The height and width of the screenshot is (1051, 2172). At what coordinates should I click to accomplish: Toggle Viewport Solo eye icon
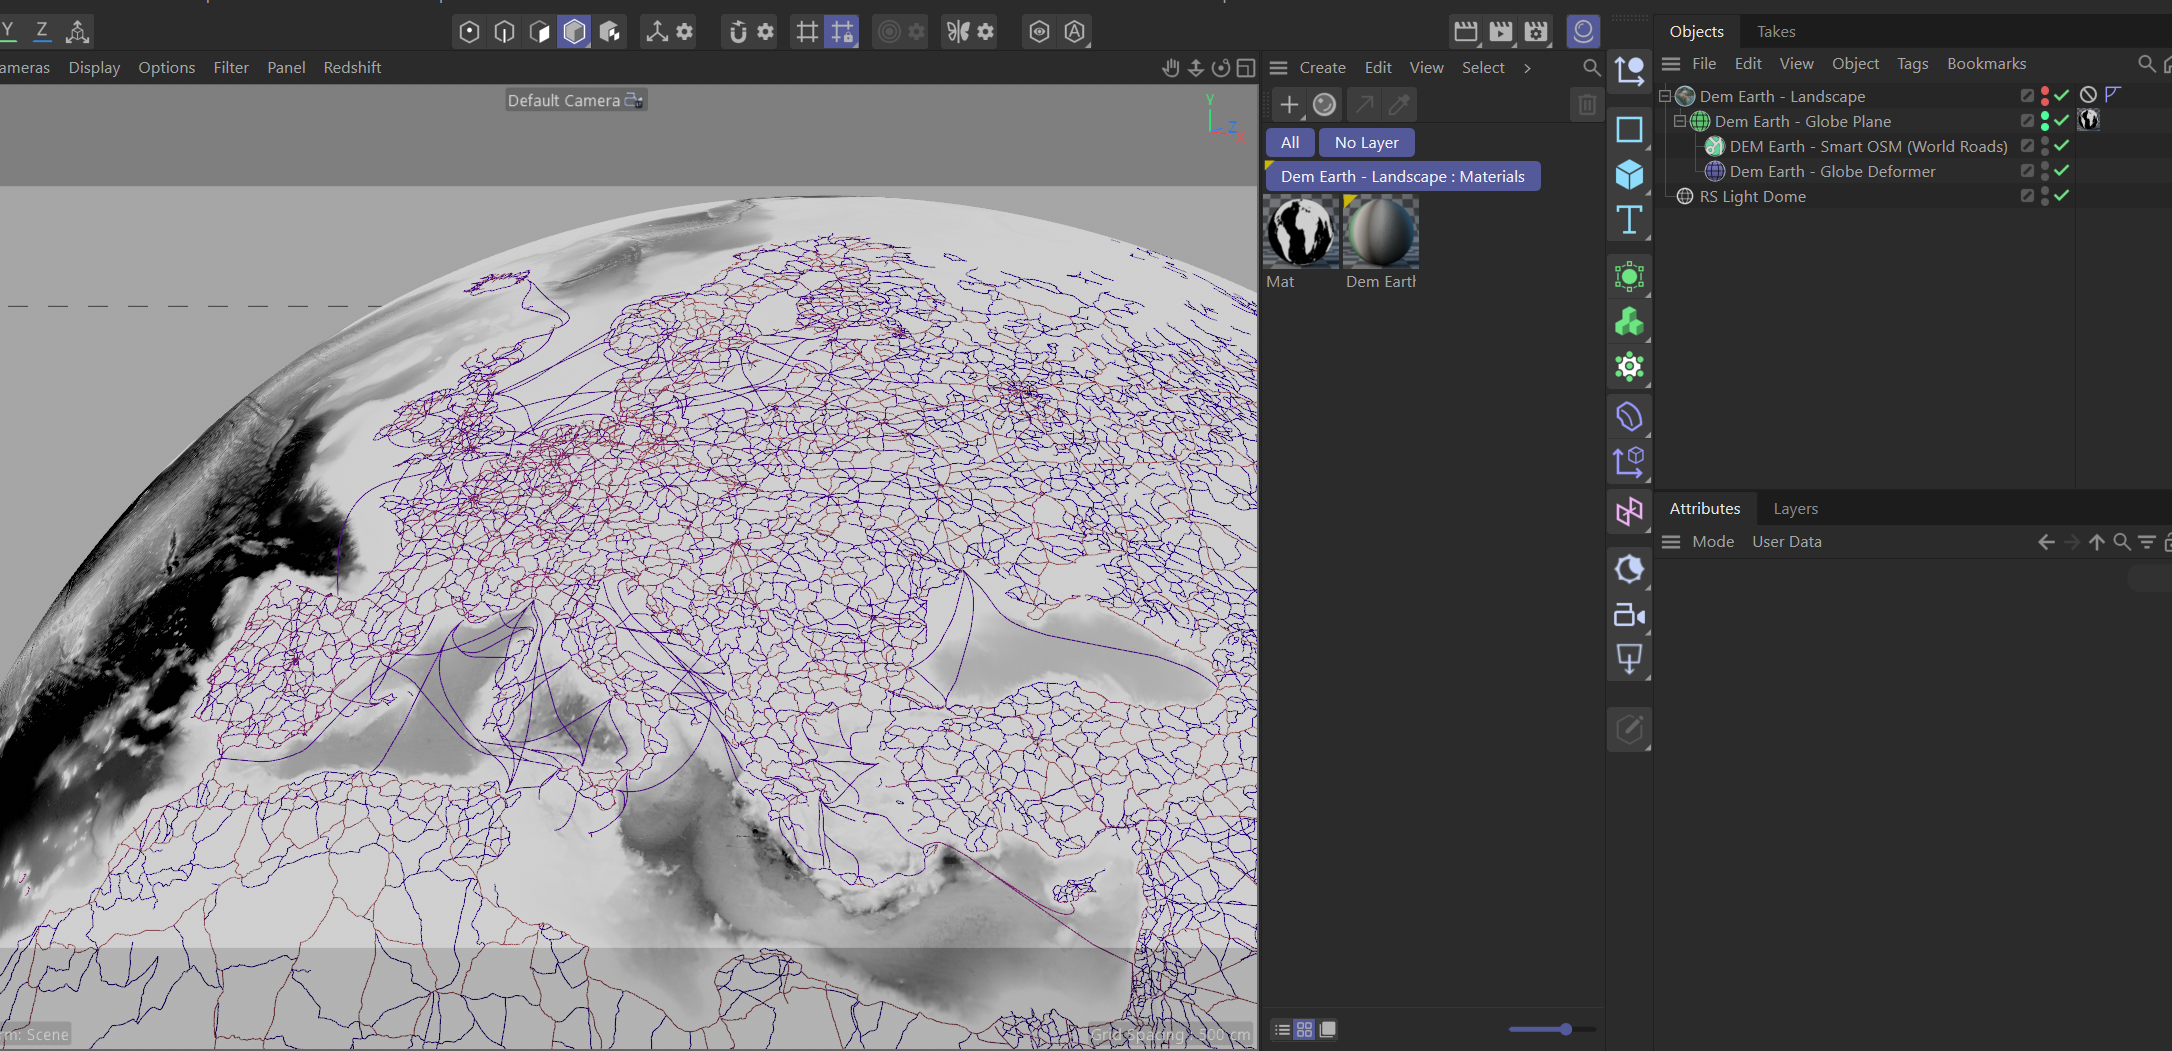pos(1039,32)
